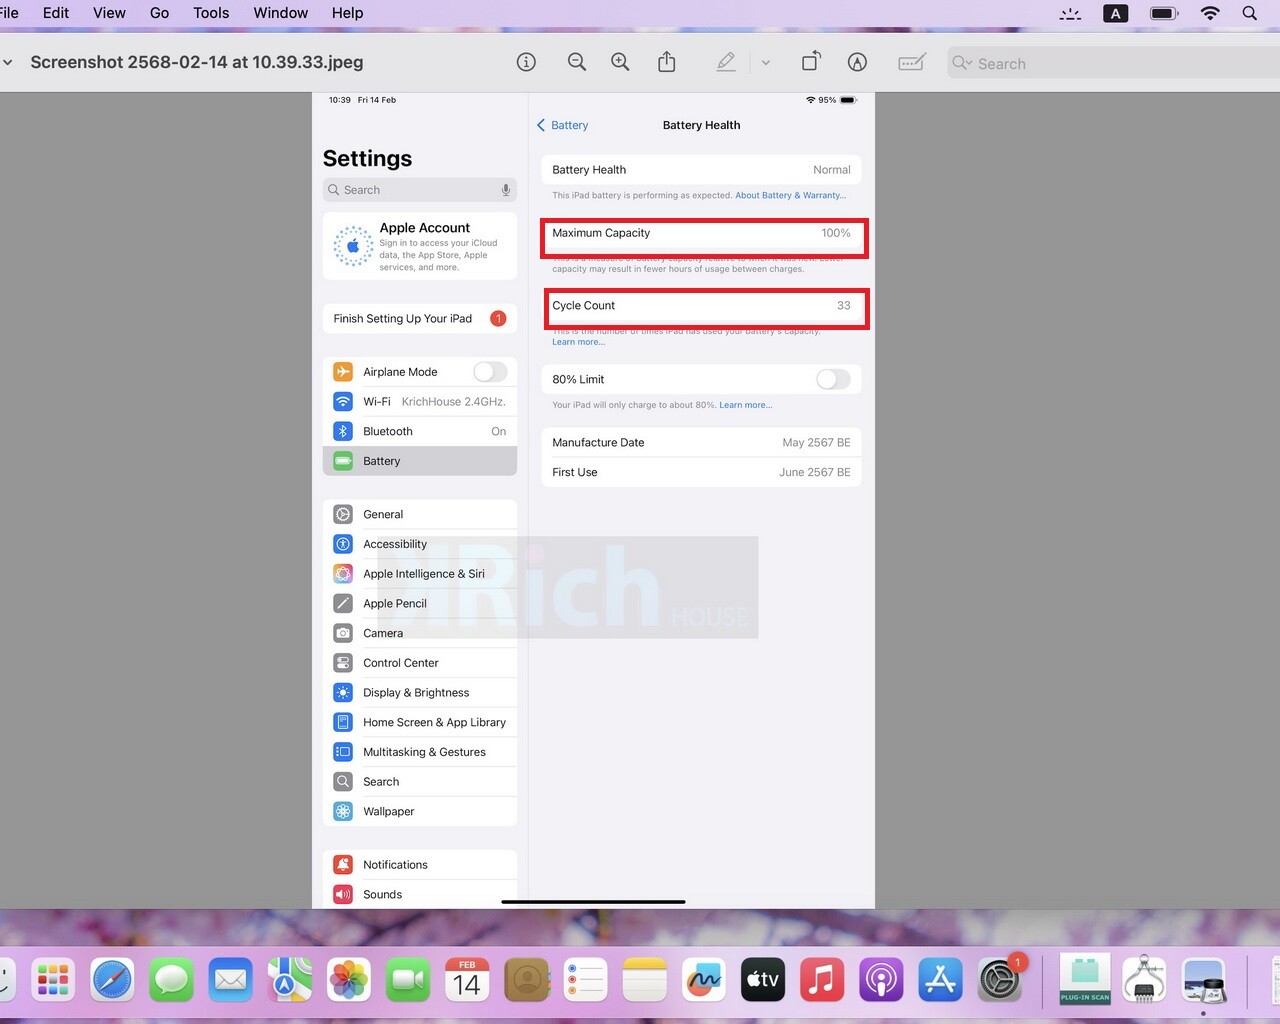
Task: Click the Battery Health 'Normal' row
Action: click(701, 170)
